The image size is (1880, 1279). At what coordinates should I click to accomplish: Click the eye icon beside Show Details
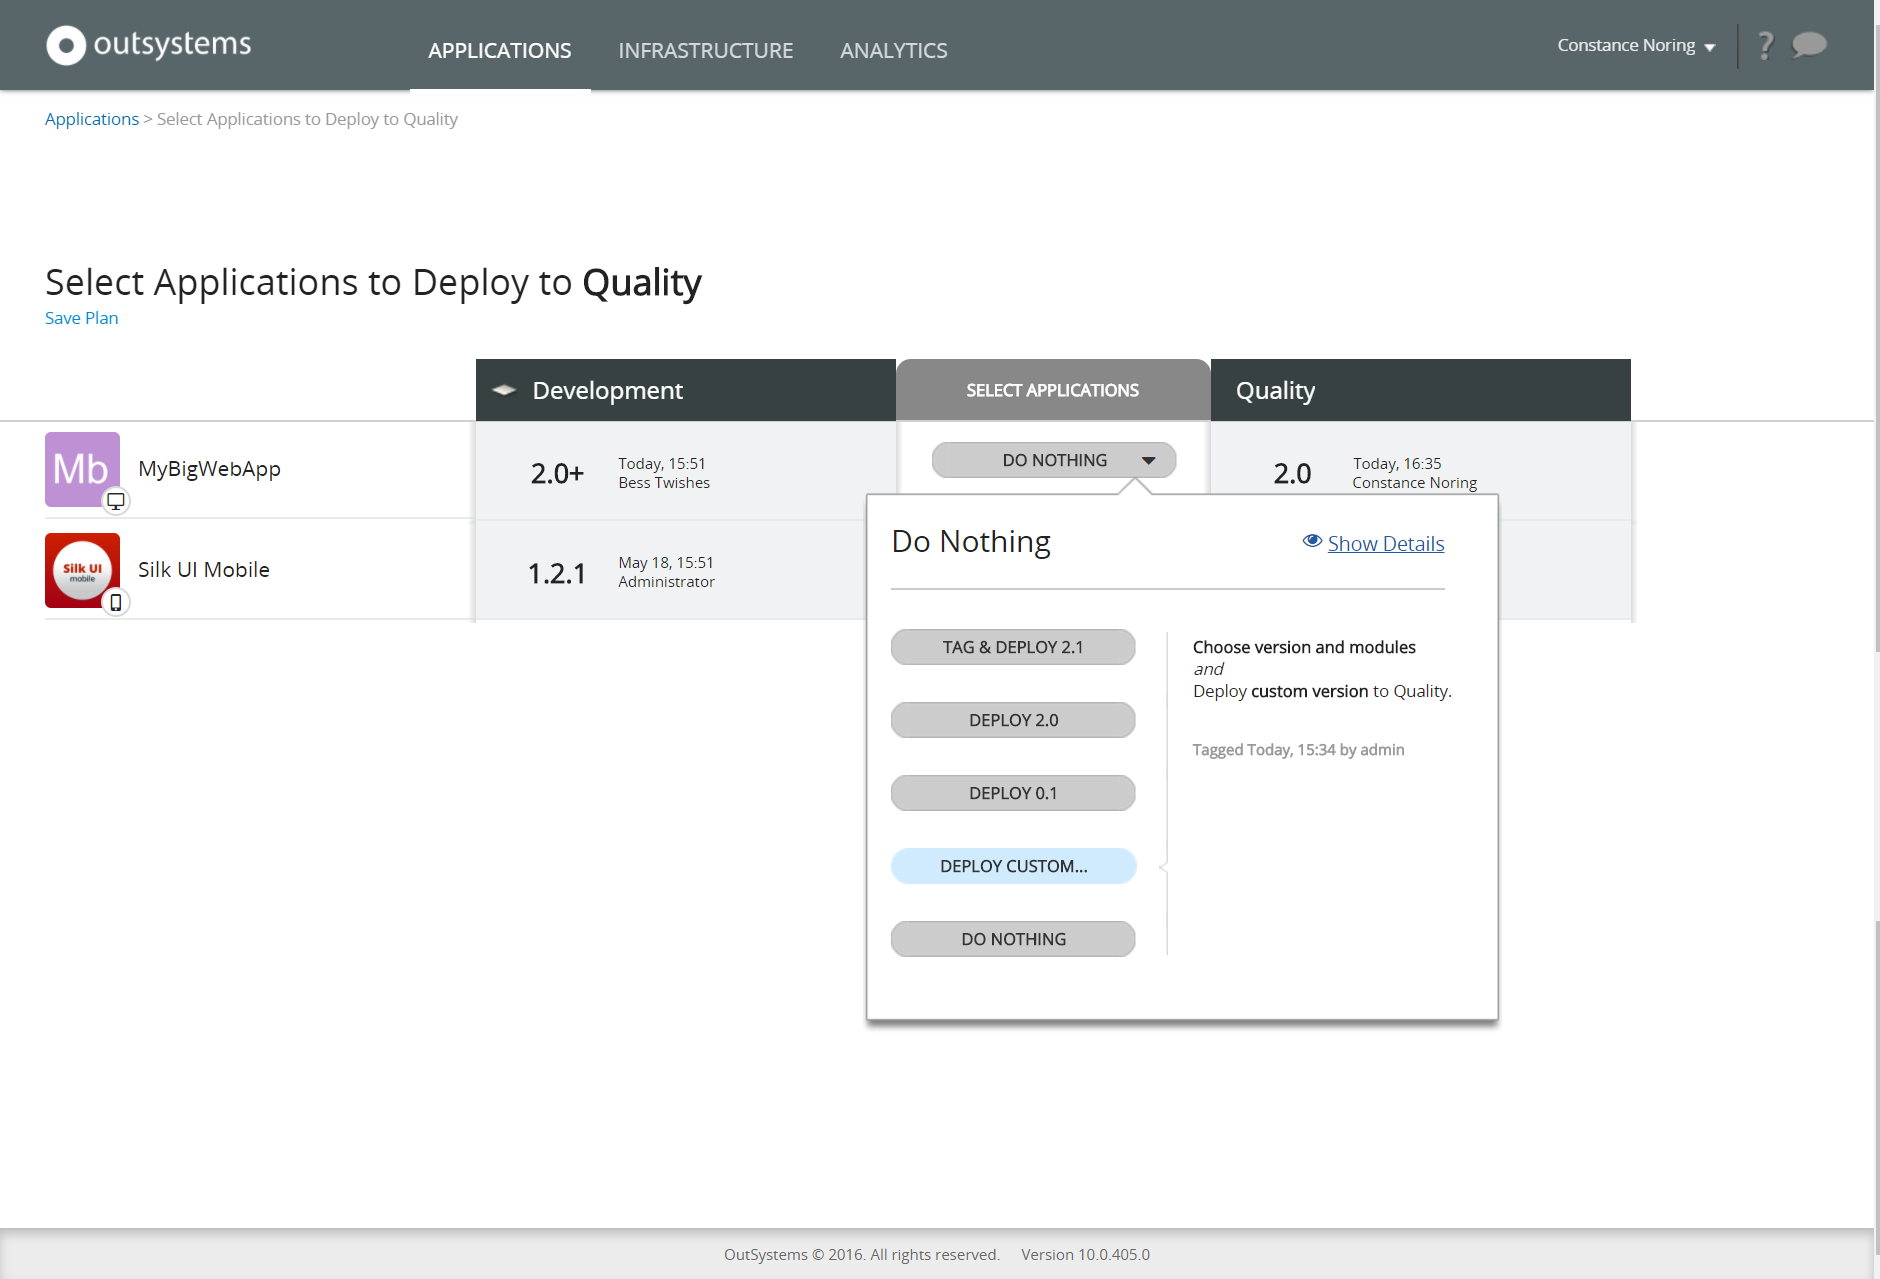point(1311,541)
